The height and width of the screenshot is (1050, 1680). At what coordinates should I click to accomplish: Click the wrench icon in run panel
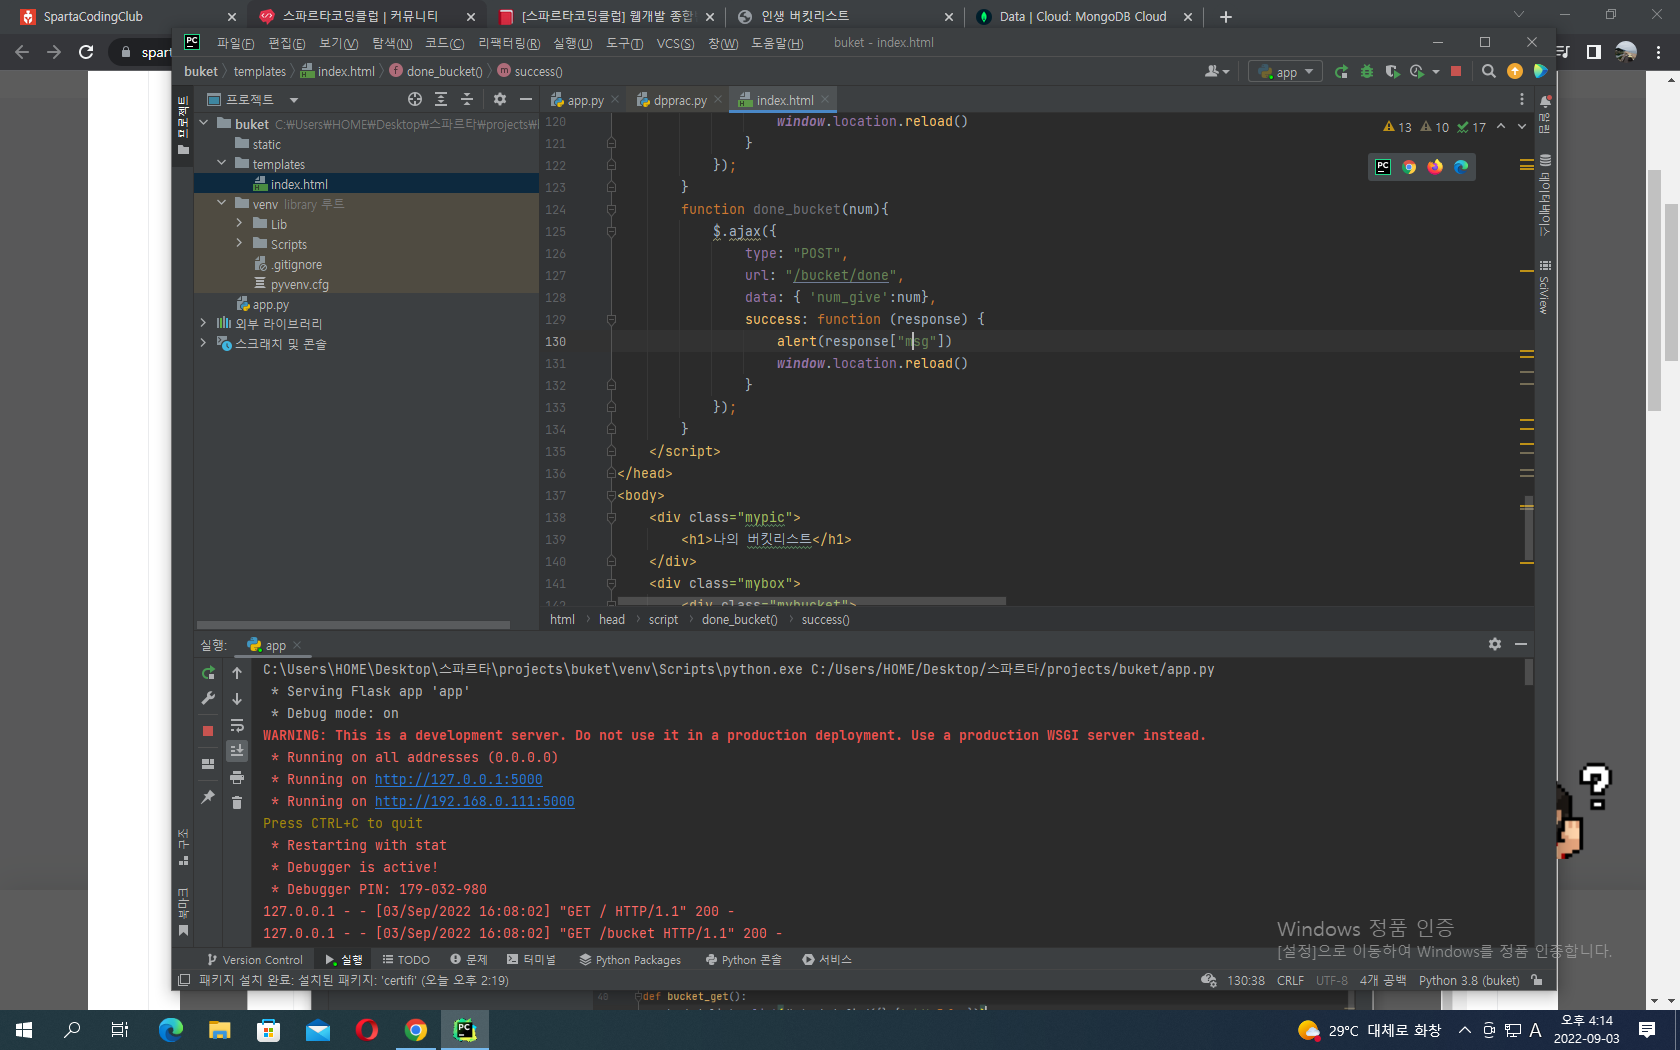(208, 698)
